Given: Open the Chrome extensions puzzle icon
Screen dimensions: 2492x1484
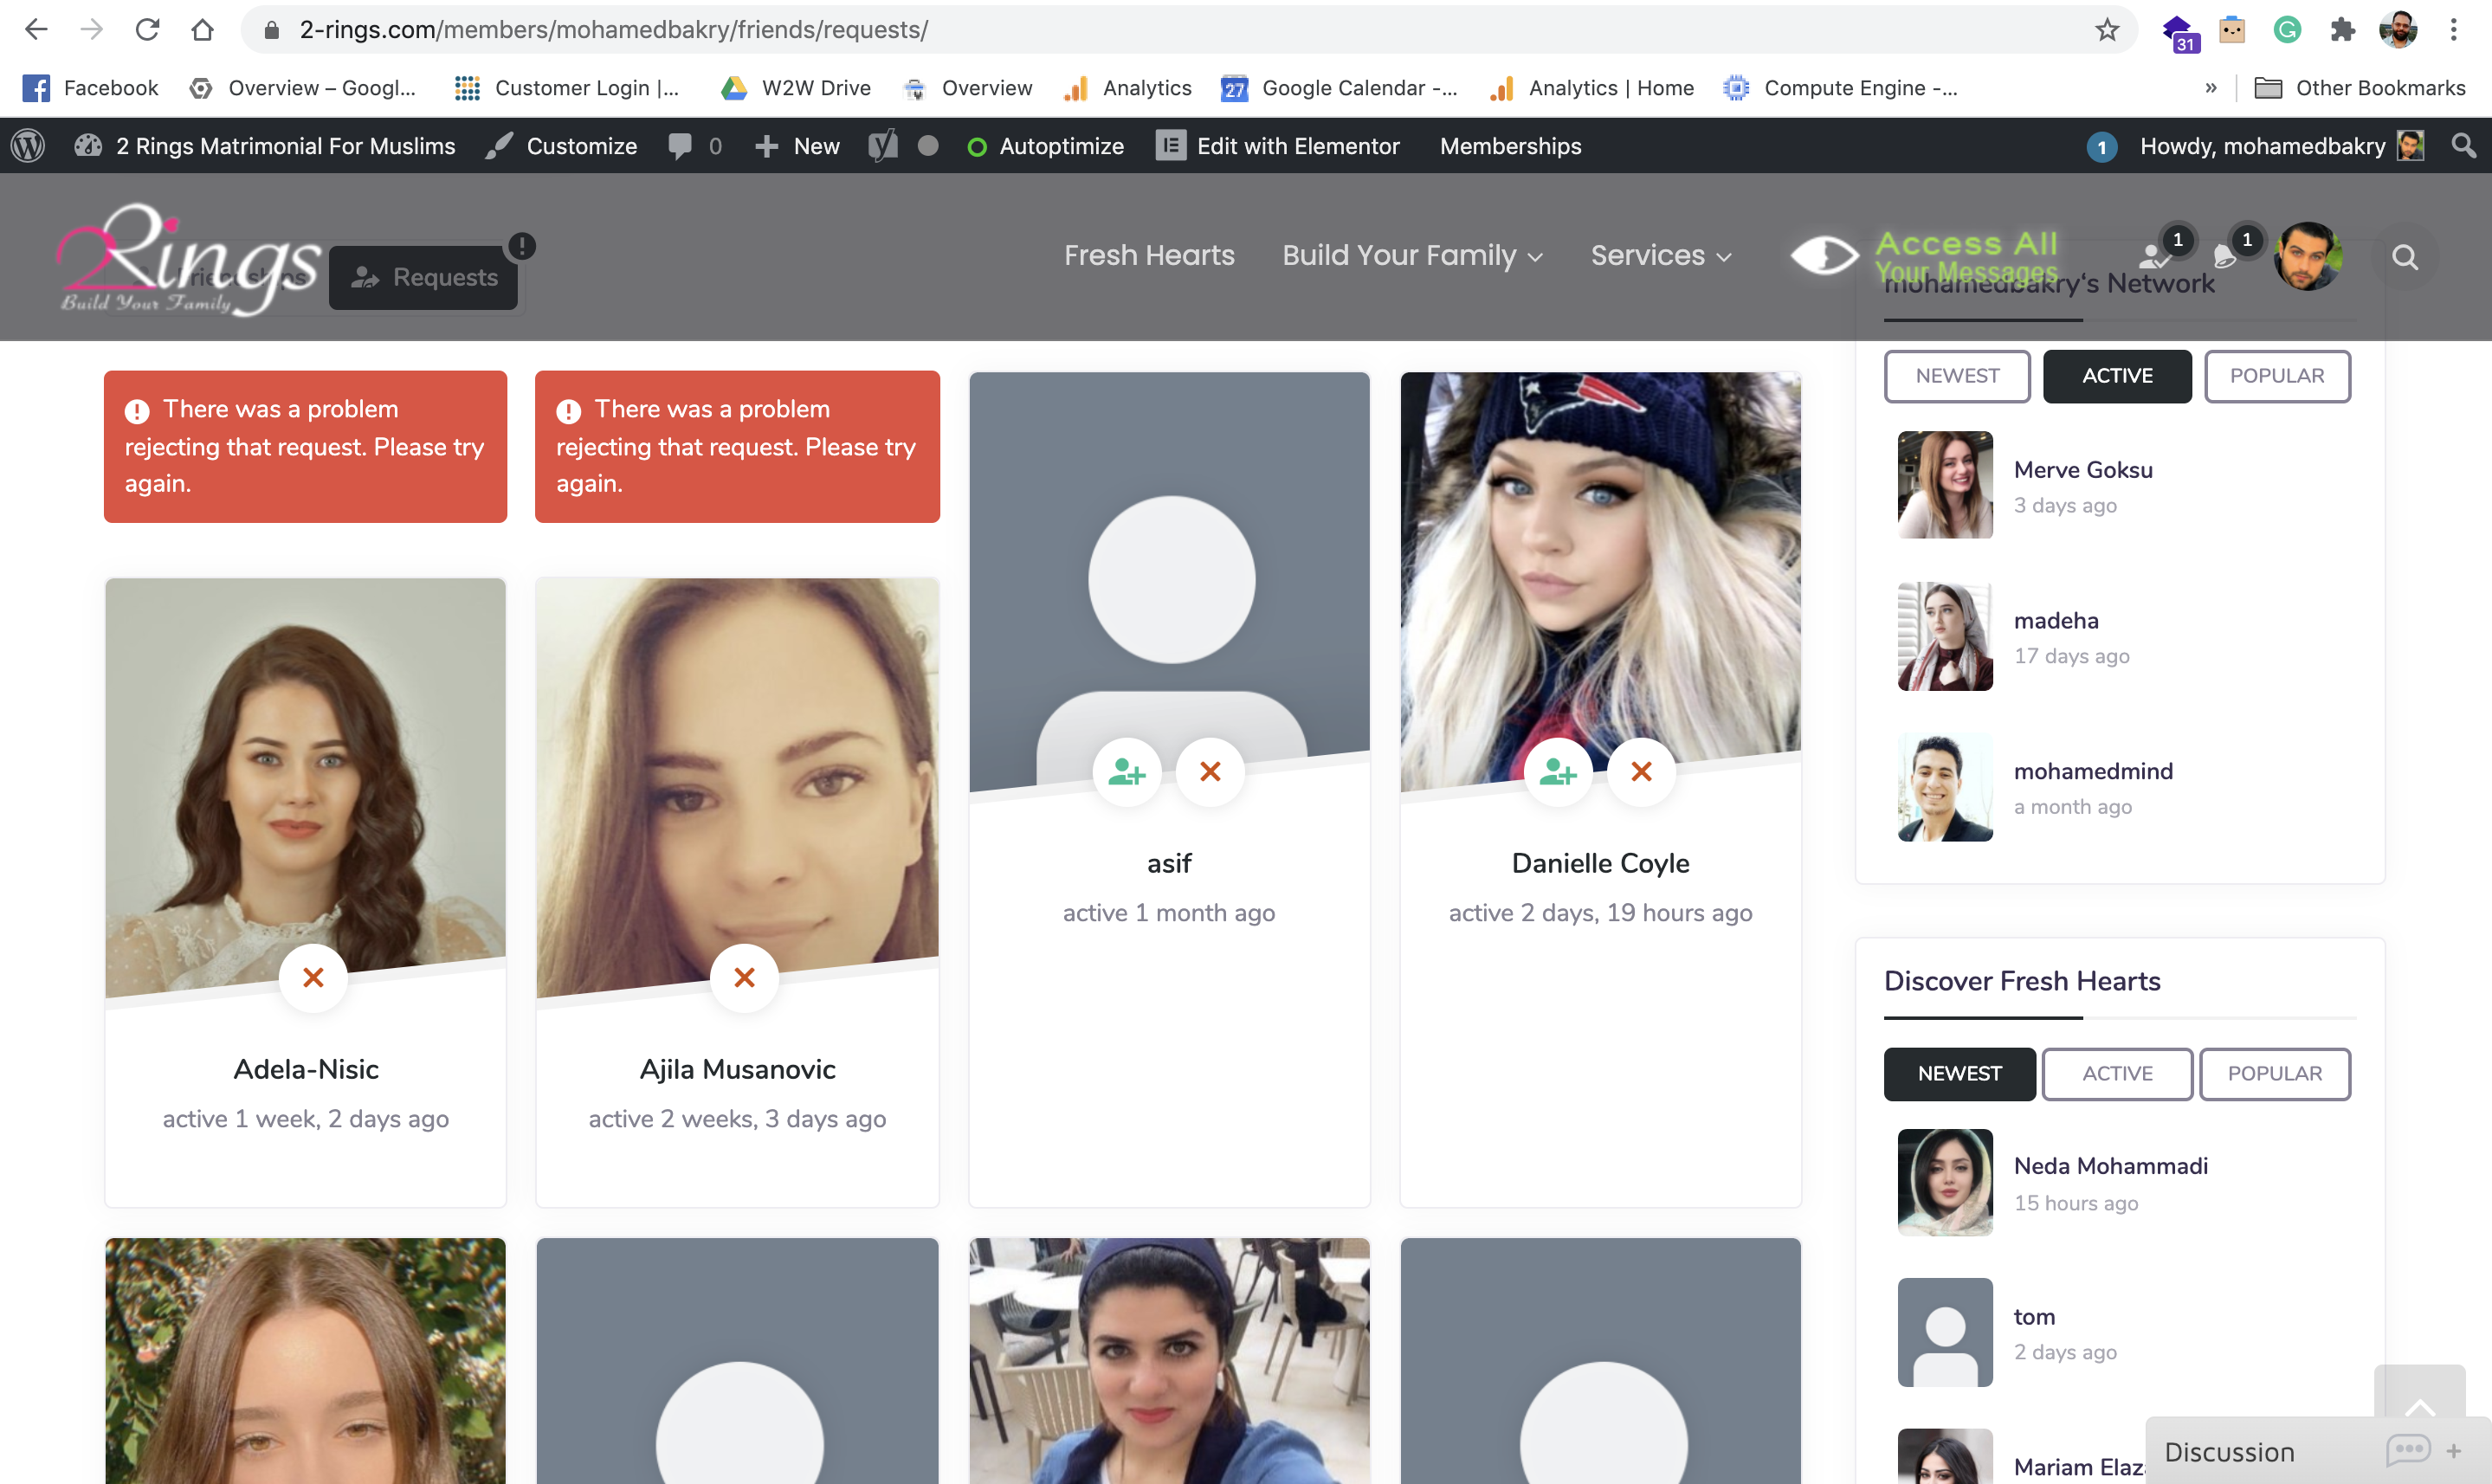Looking at the screenshot, I should click(x=2343, y=30).
